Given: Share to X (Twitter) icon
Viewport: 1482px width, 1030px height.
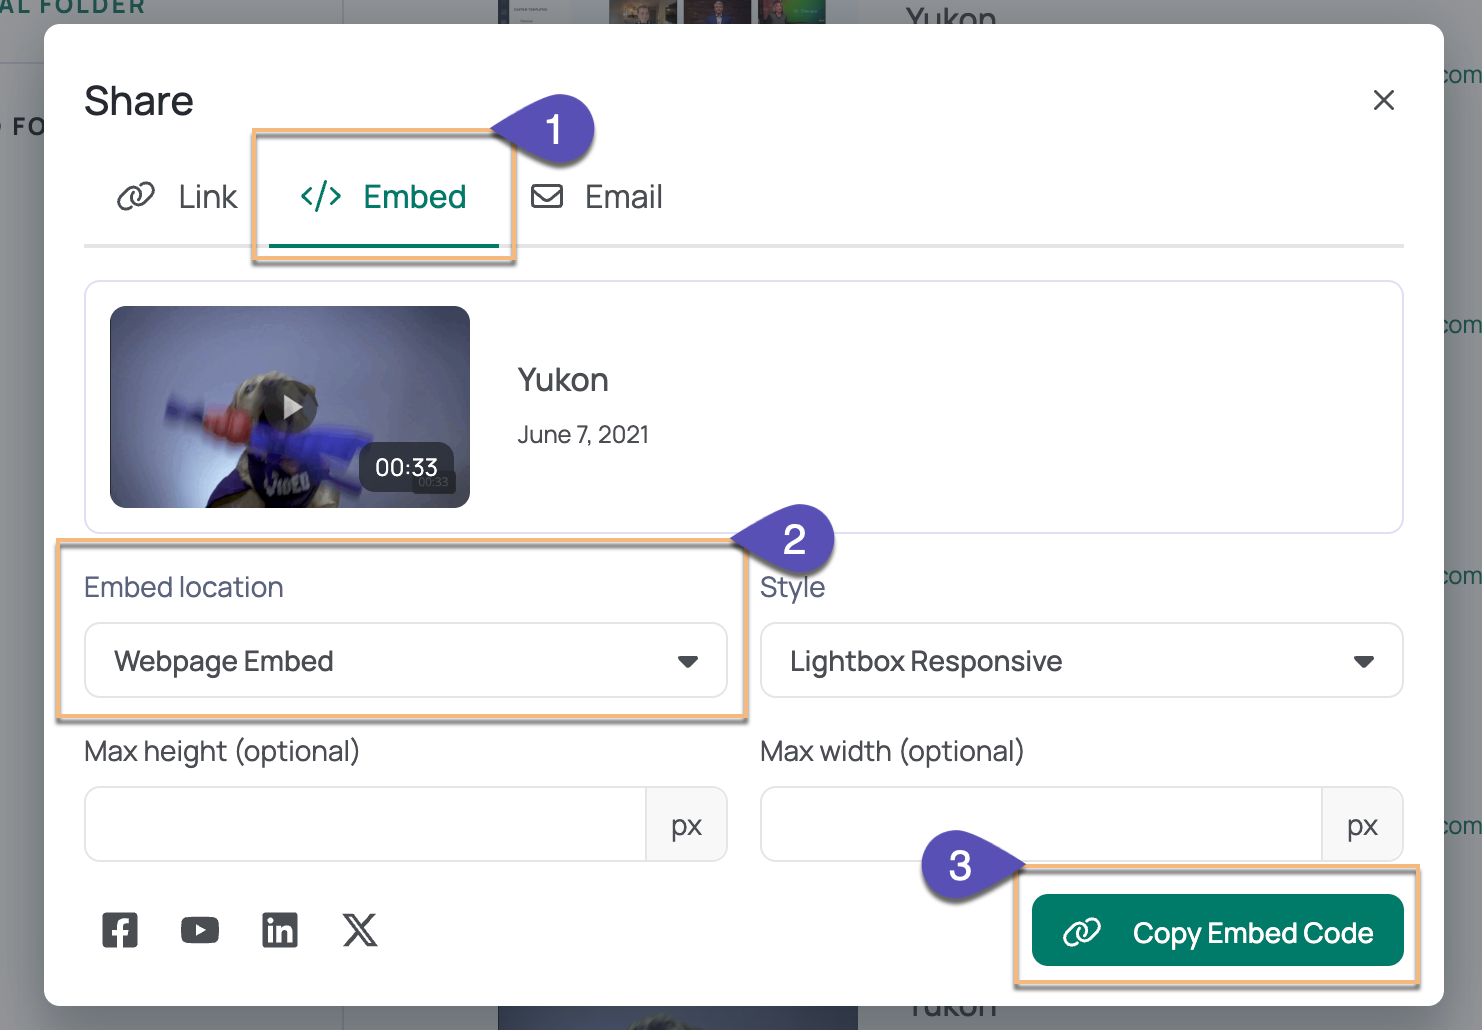Looking at the screenshot, I should [360, 930].
